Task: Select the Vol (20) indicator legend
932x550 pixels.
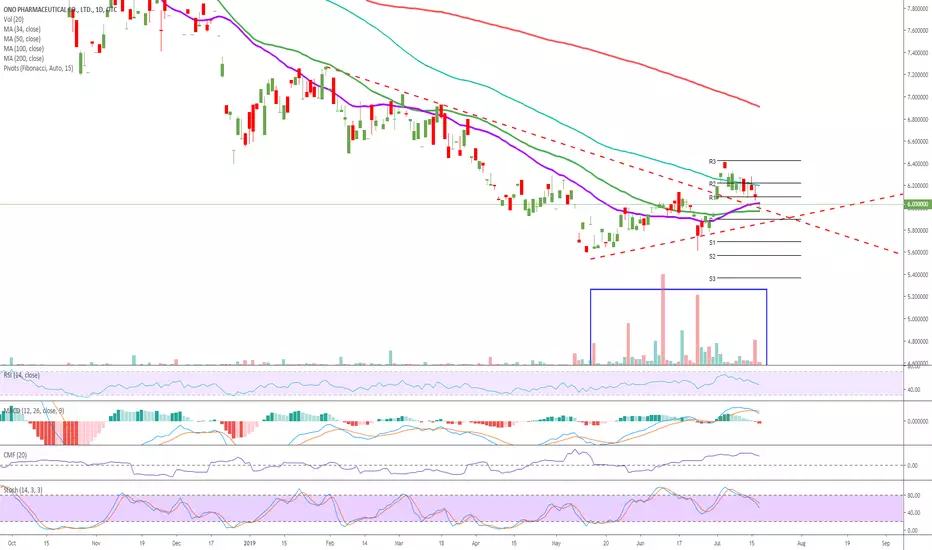Action: [x=14, y=20]
